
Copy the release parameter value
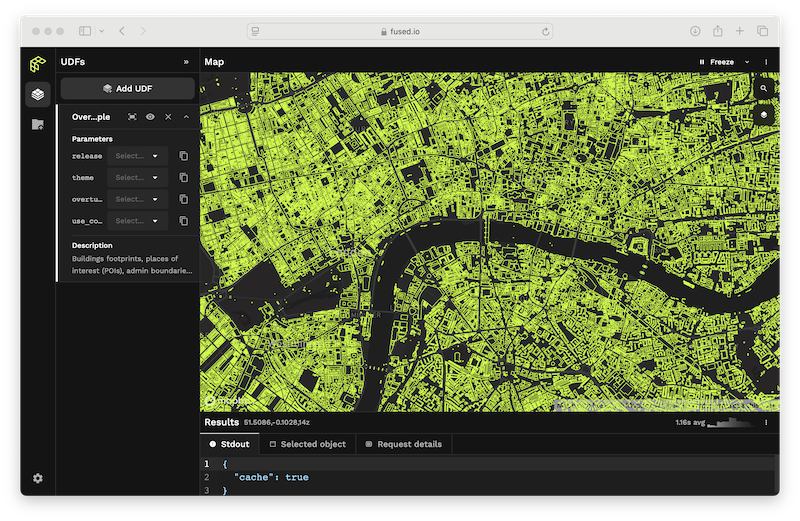coord(184,156)
